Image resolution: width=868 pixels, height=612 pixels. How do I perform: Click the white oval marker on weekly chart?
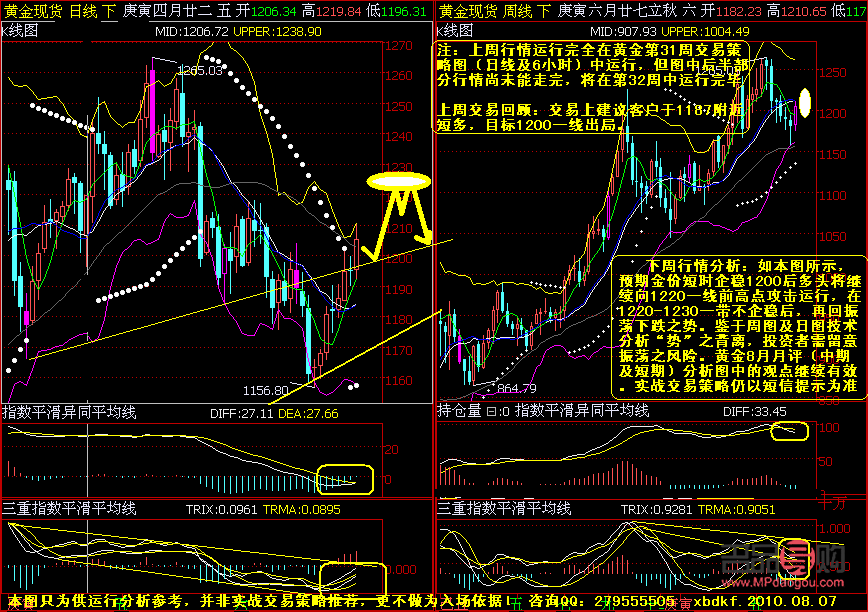[x=806, y=103]
